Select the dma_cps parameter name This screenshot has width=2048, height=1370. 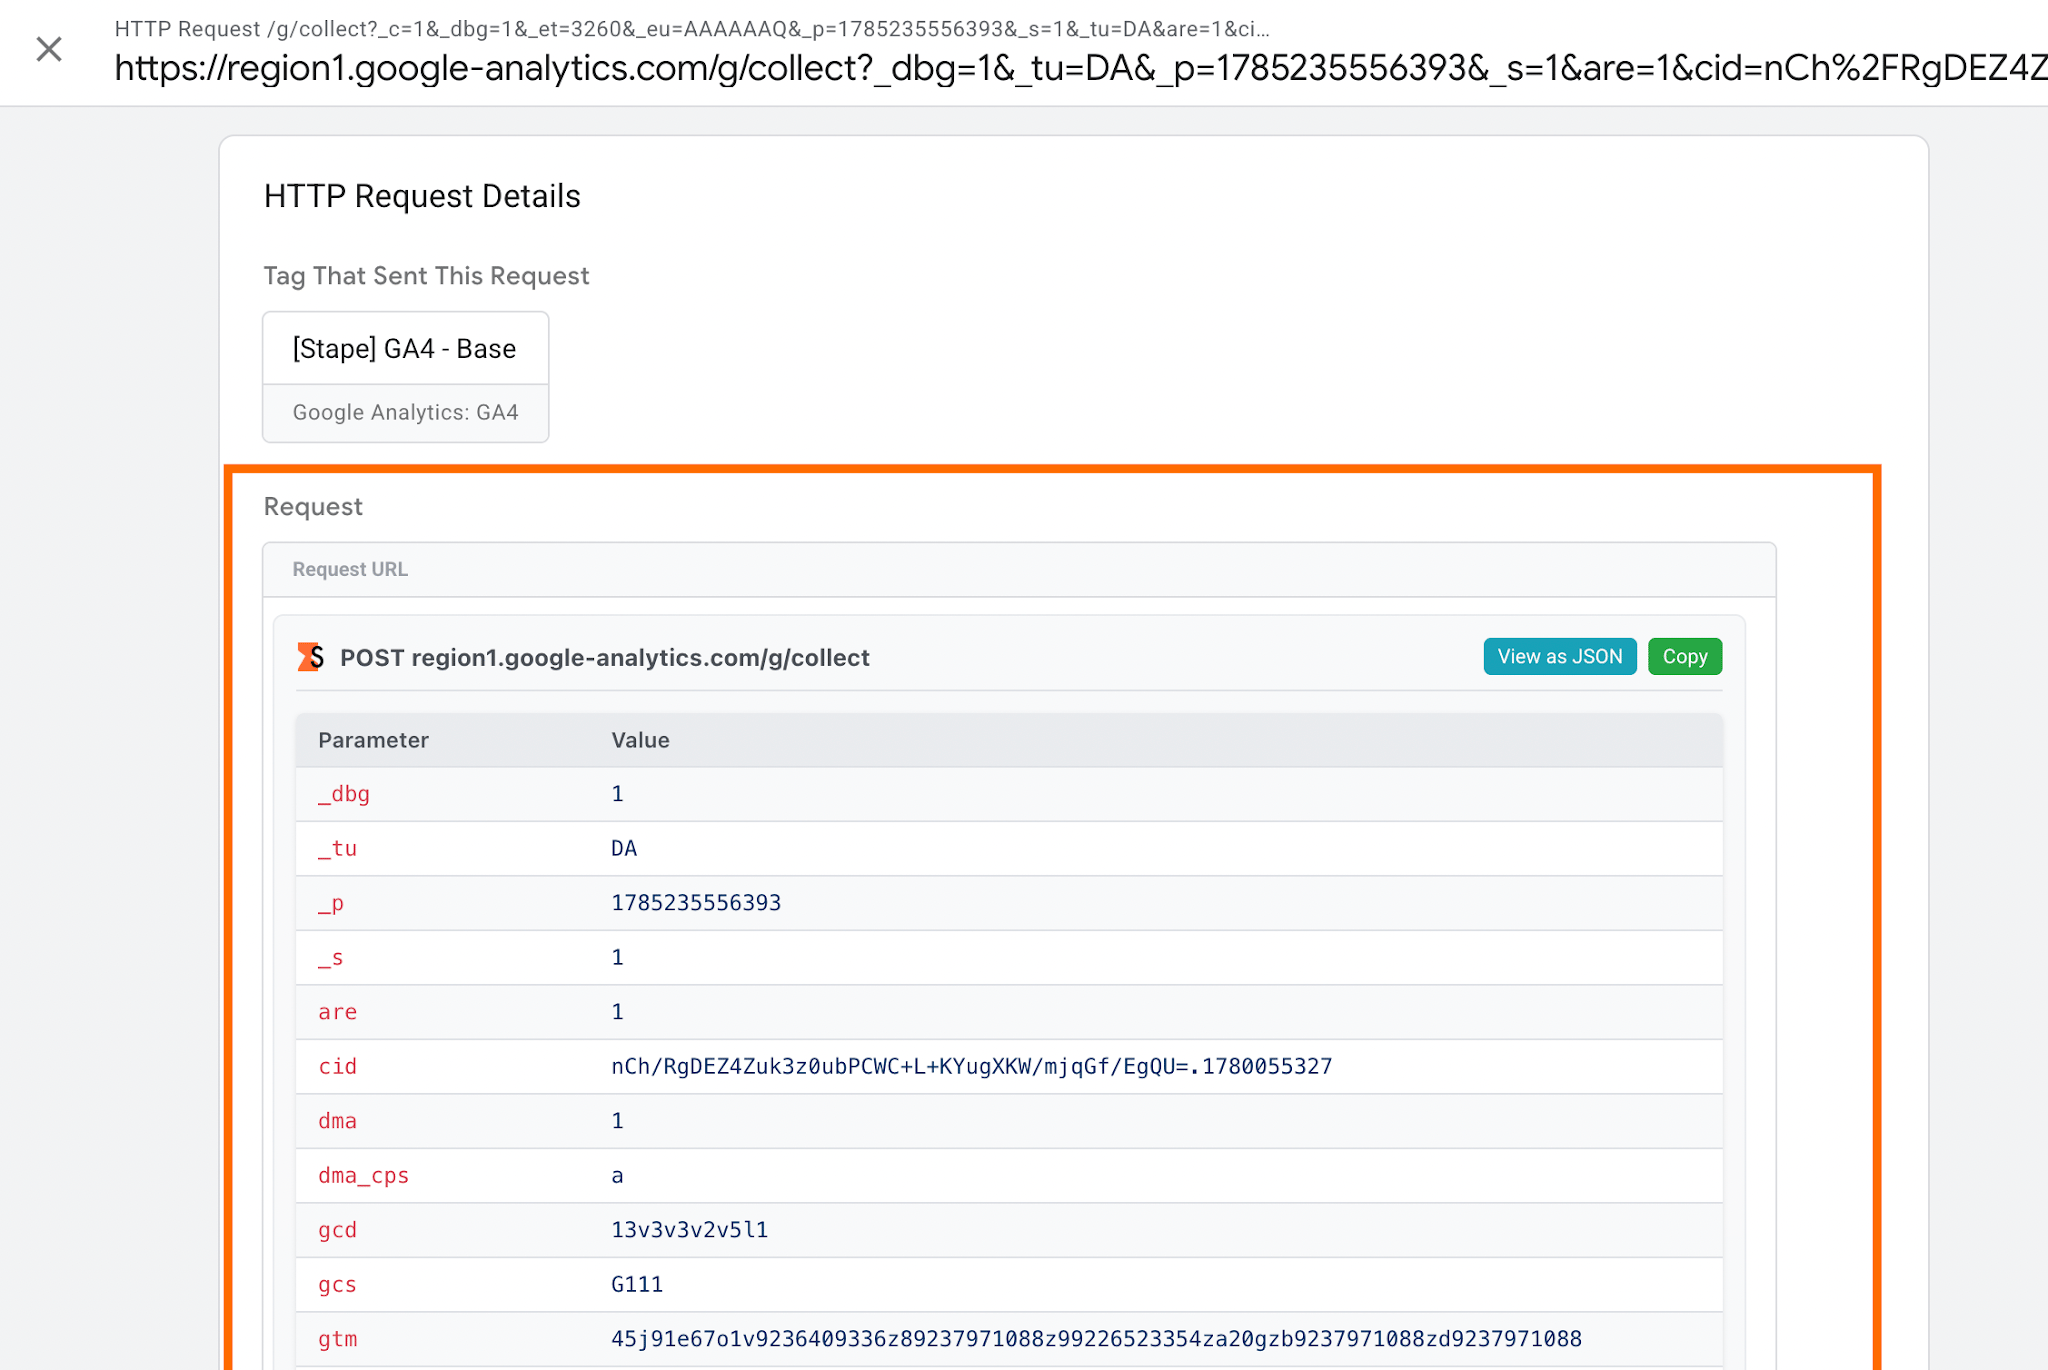pos(363,1176)
